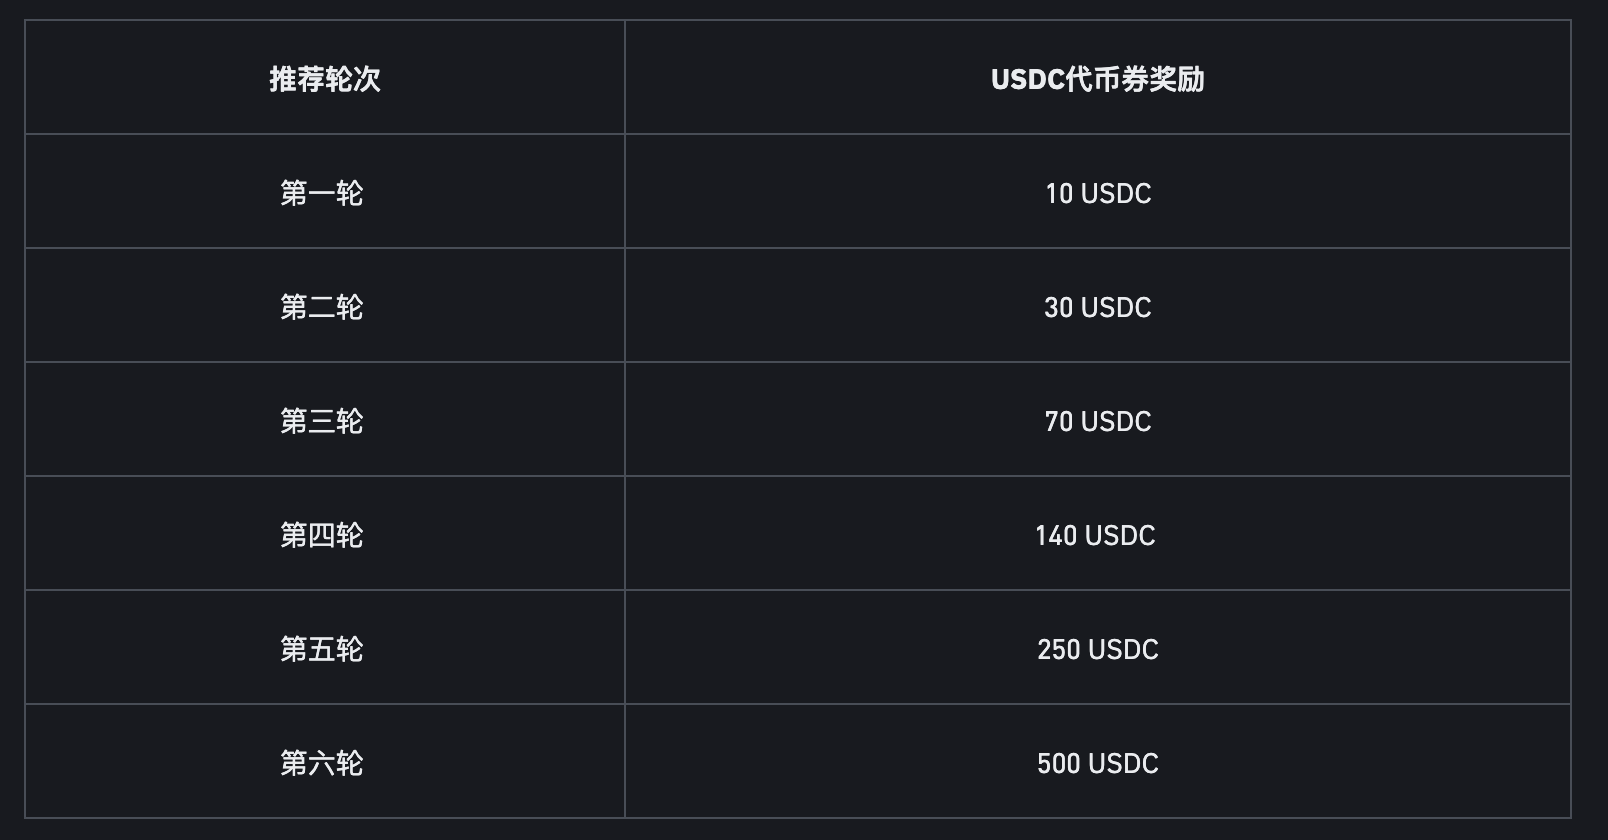This screenshot has height=840, width=1608.
Task: Click the 250 USDC reward cell
Action: pos(1098,649)
